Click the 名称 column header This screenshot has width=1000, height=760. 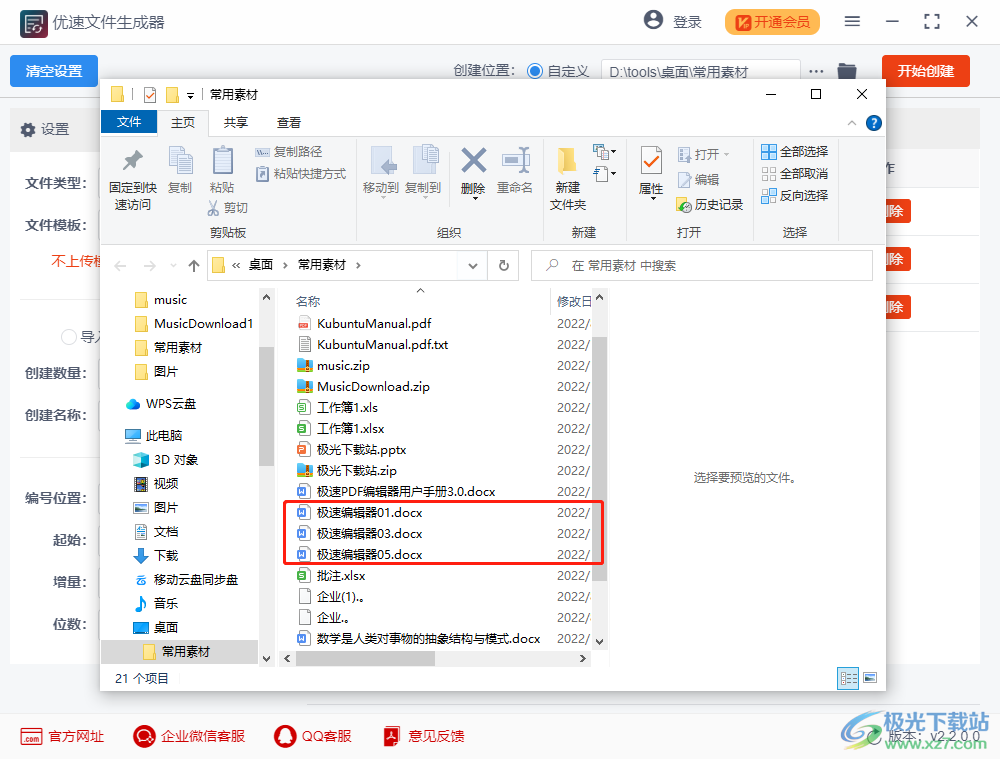coord(308,302)
